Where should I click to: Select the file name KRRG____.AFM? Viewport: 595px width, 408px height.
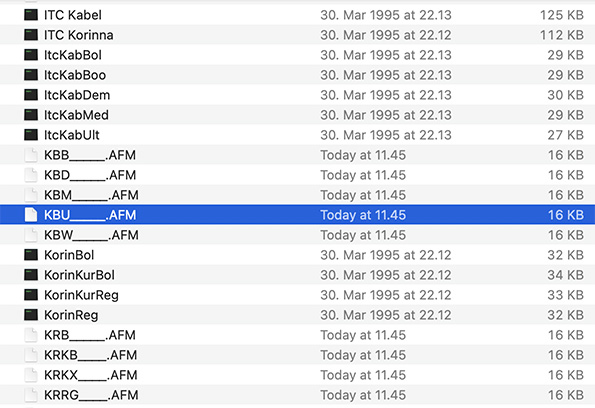pos(91,395)
